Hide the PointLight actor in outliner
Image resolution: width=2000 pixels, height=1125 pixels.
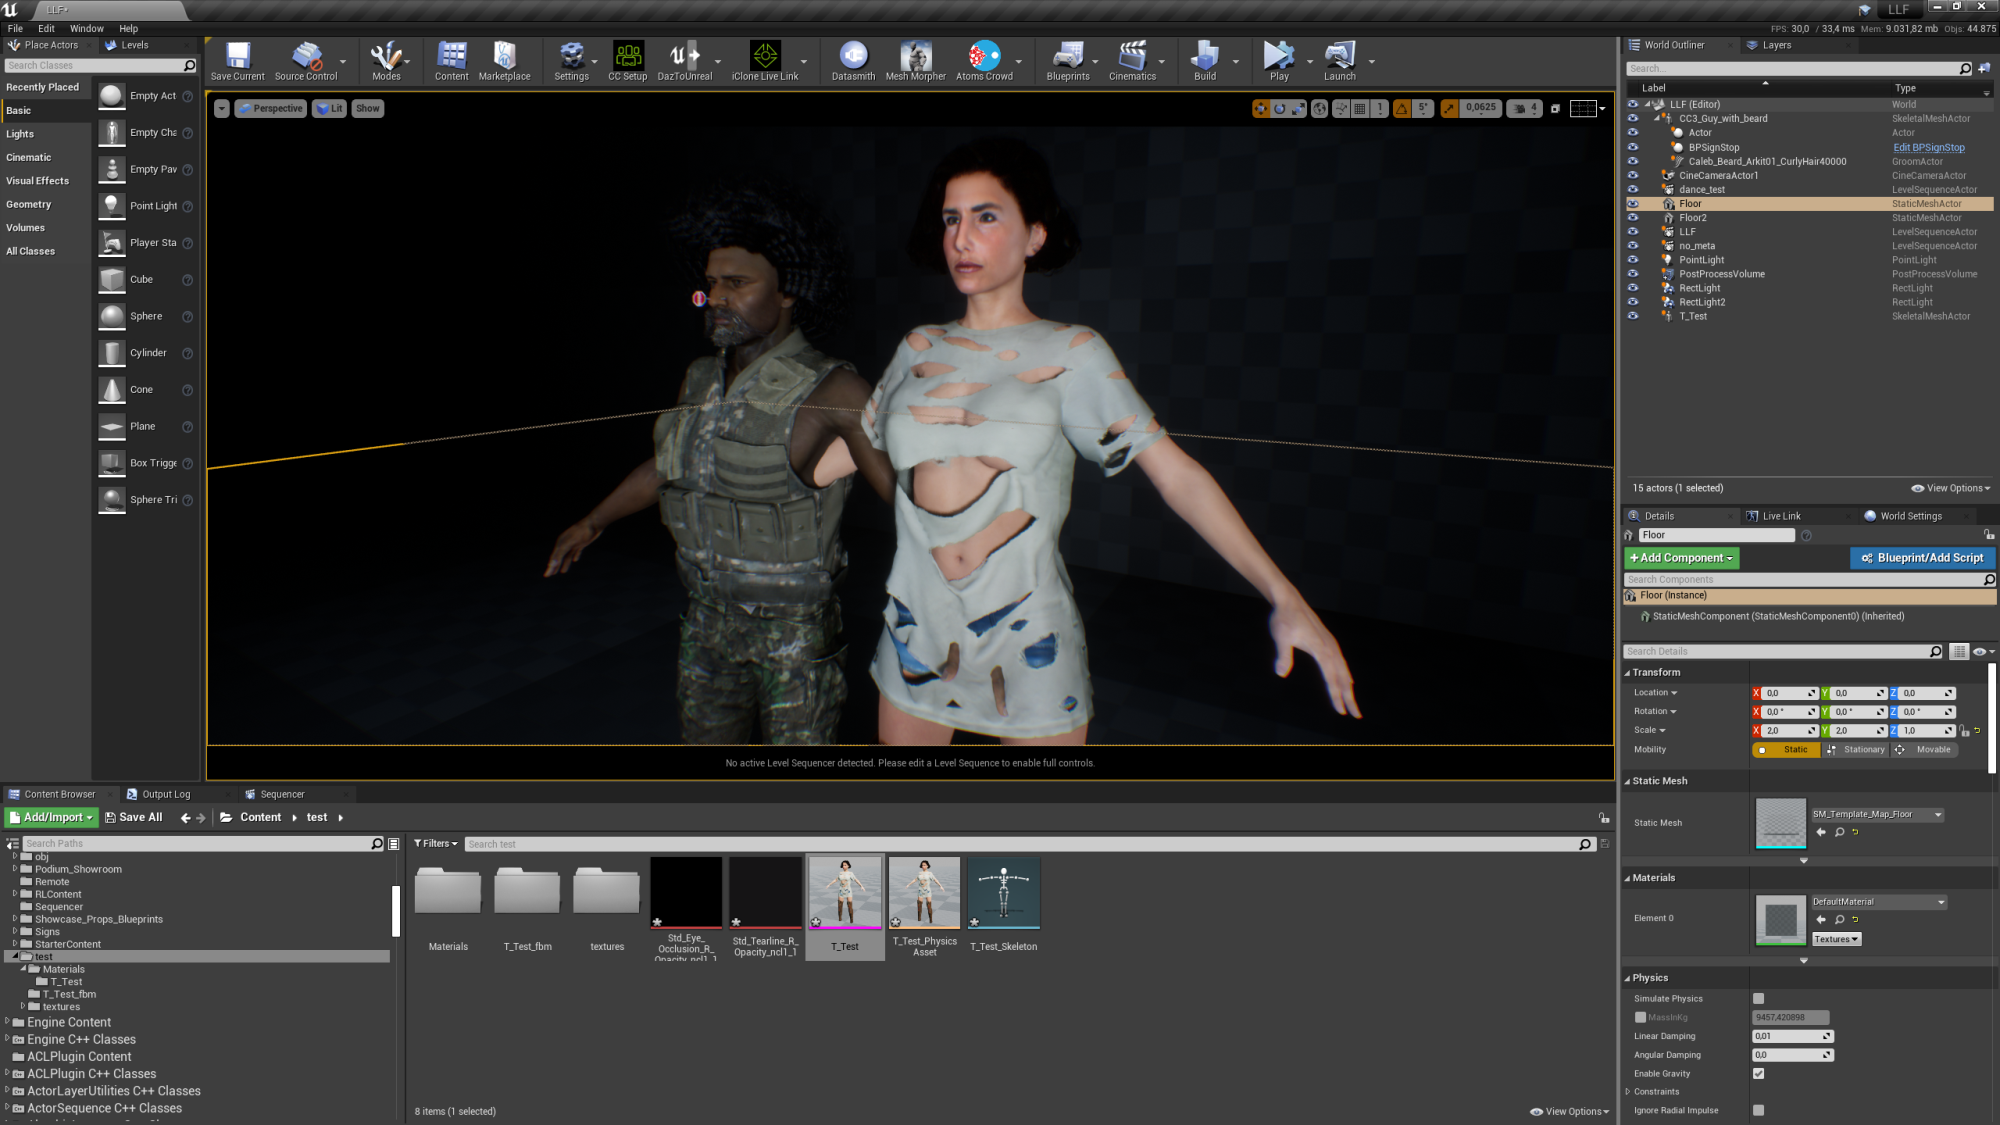[1633, 260]
